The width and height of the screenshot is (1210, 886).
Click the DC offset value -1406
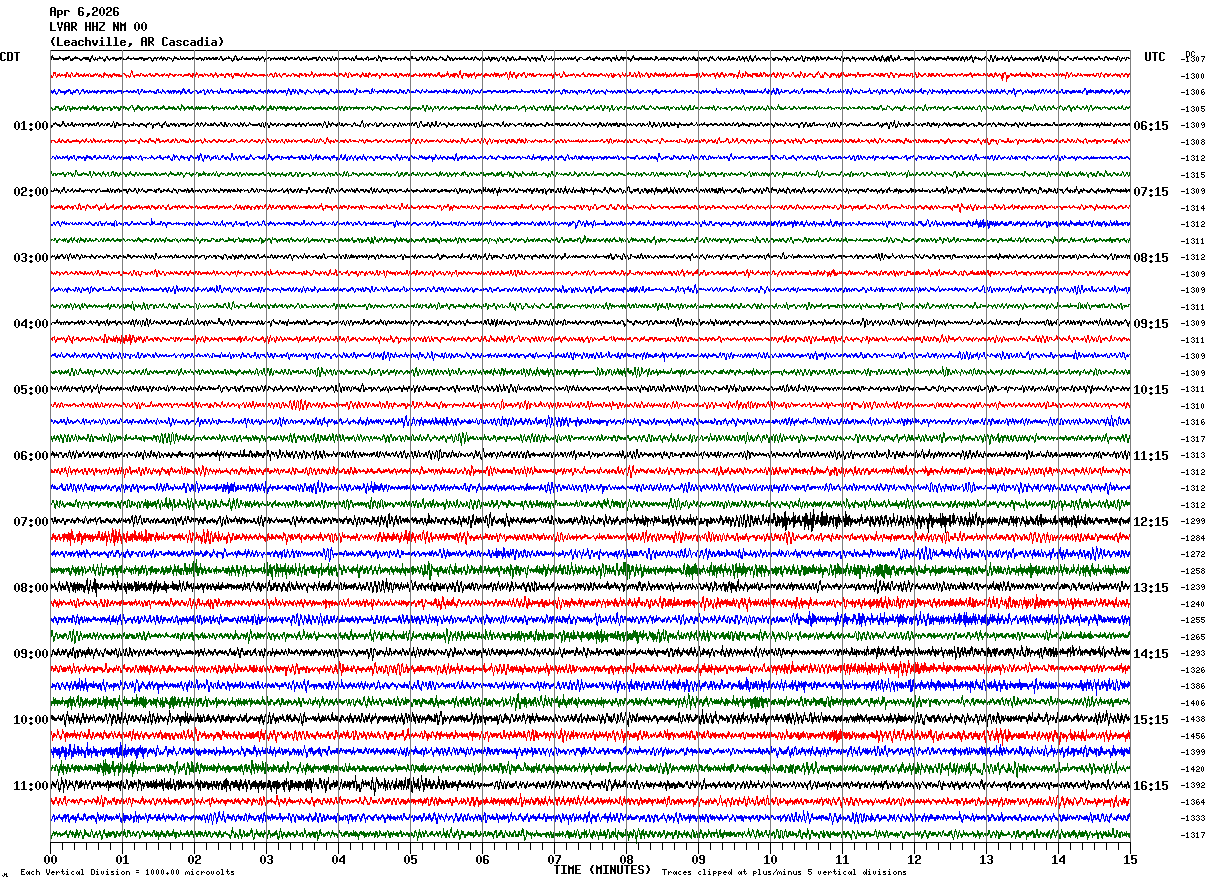coord(1193,703)
